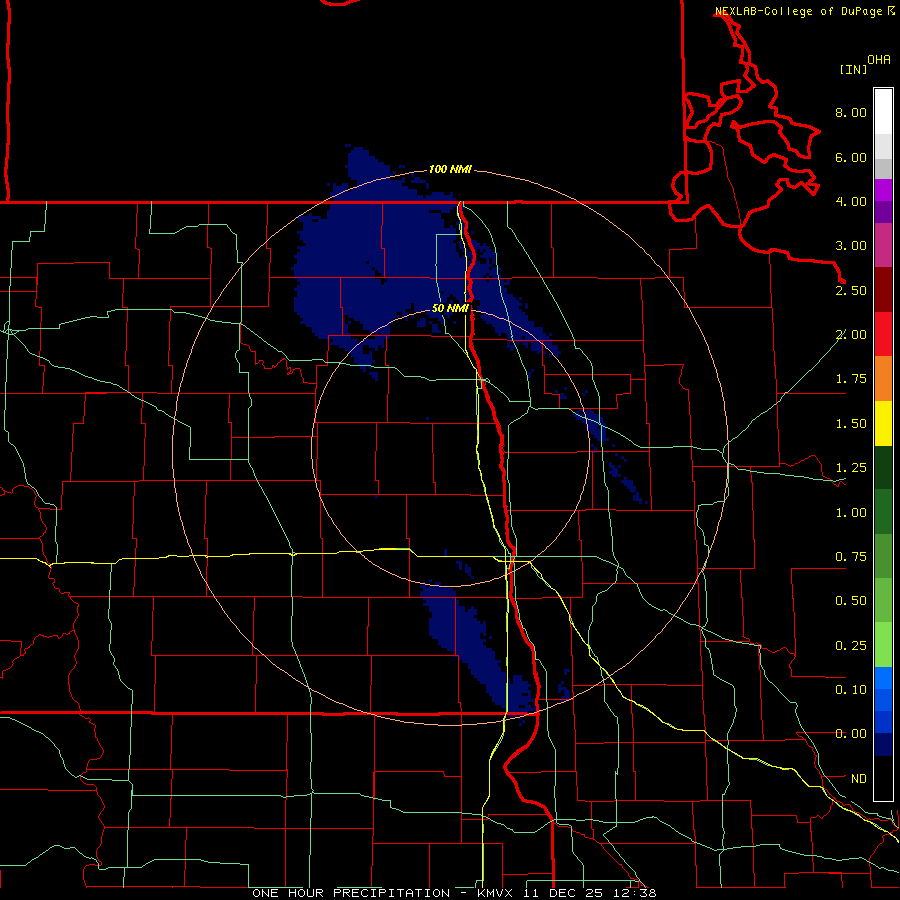Click the 3.00 legend value
900x900 pixels.
pyautogui.click(x=851, y=246)
